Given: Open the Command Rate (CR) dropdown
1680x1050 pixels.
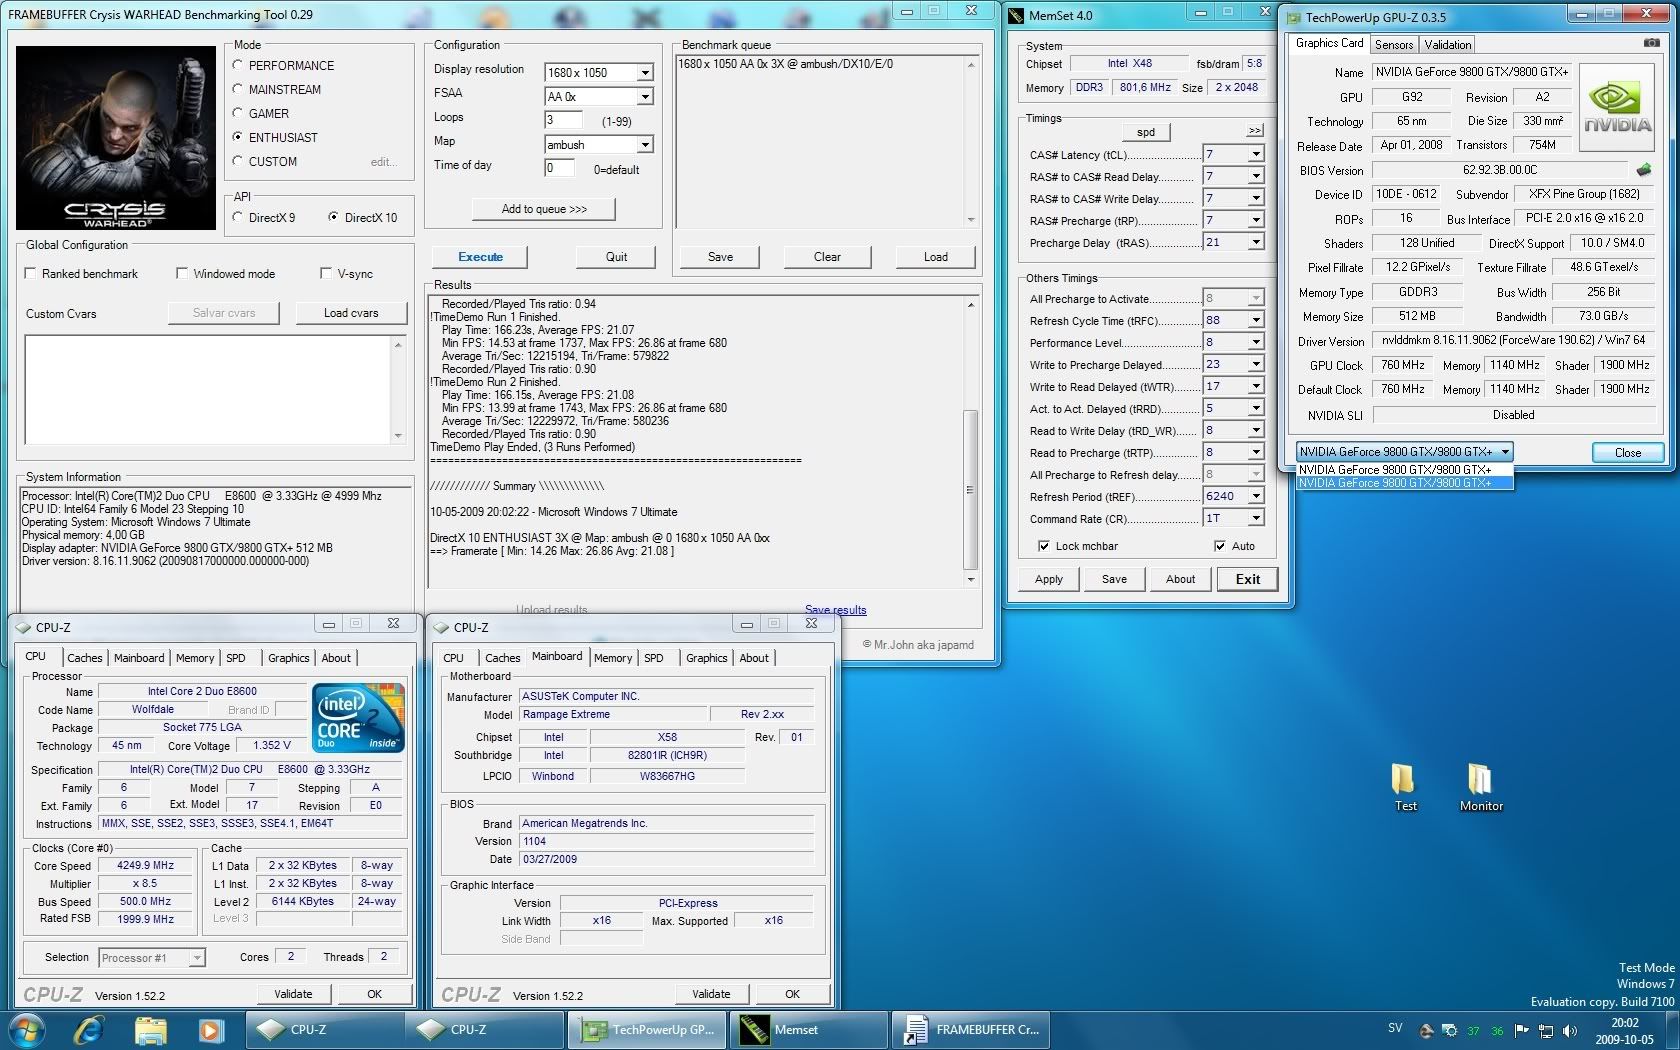Looking at the screenshot, I should click(x=1256, y=518).
